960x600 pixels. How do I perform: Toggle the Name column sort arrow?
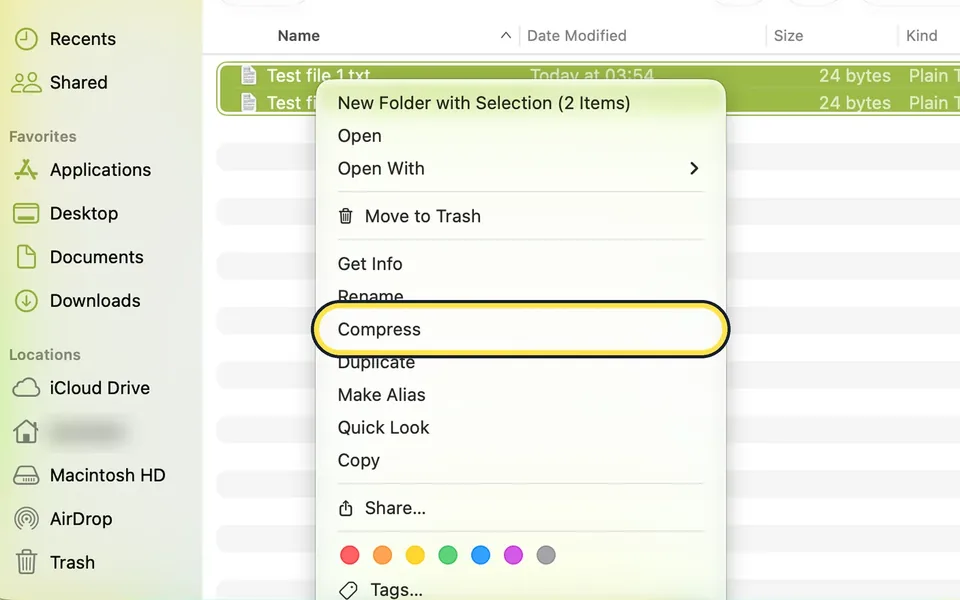pyautogui.click(x=506, y=36)
